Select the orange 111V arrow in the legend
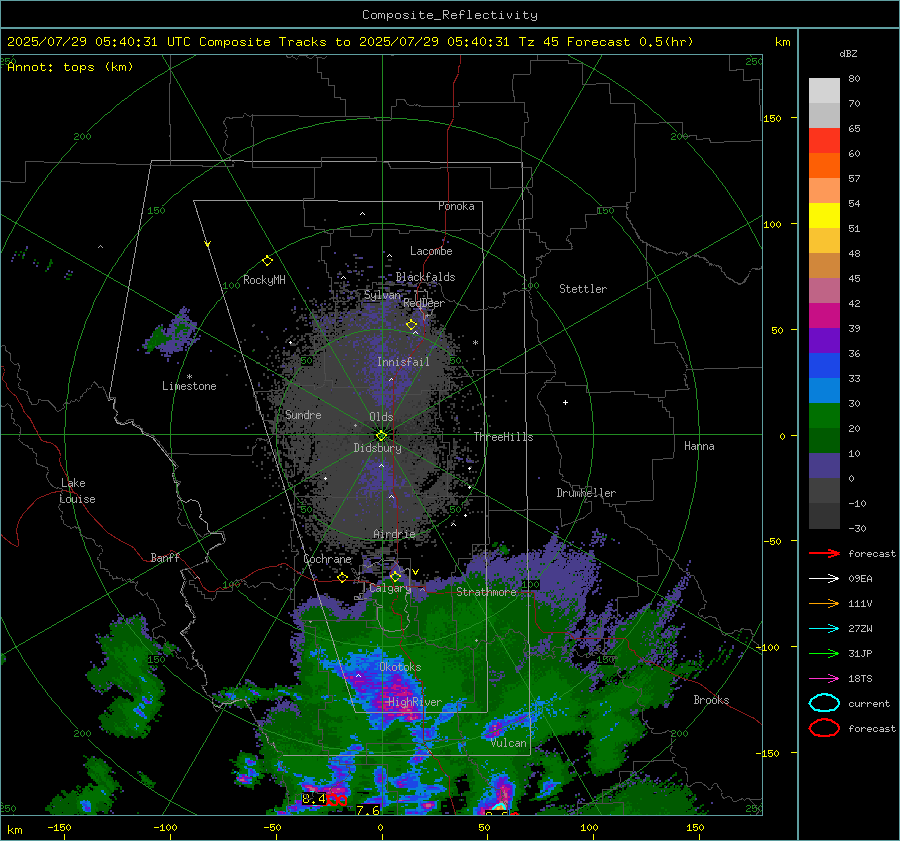 [x=824, y=603]
